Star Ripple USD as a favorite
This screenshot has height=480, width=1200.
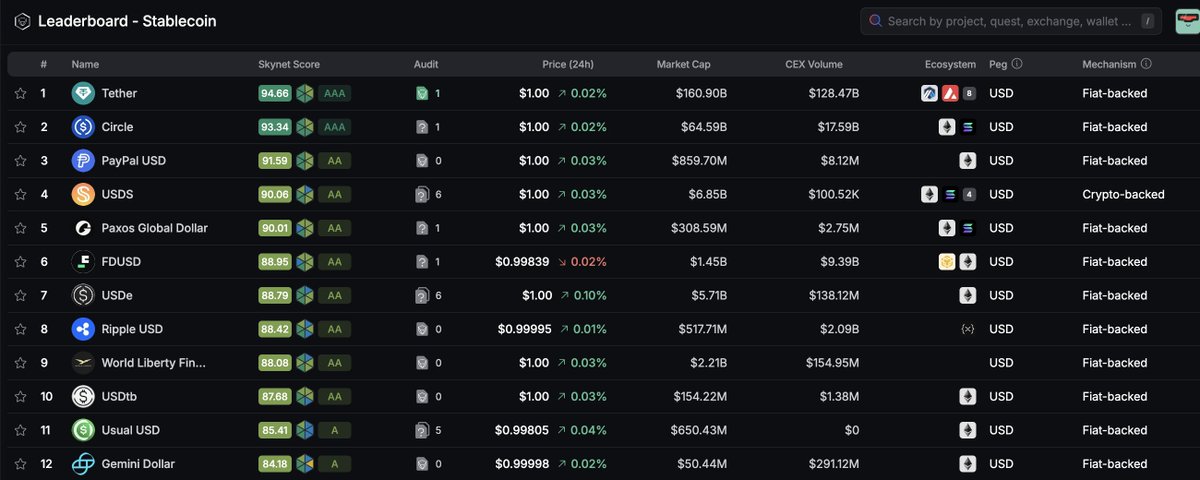[20, 329]
